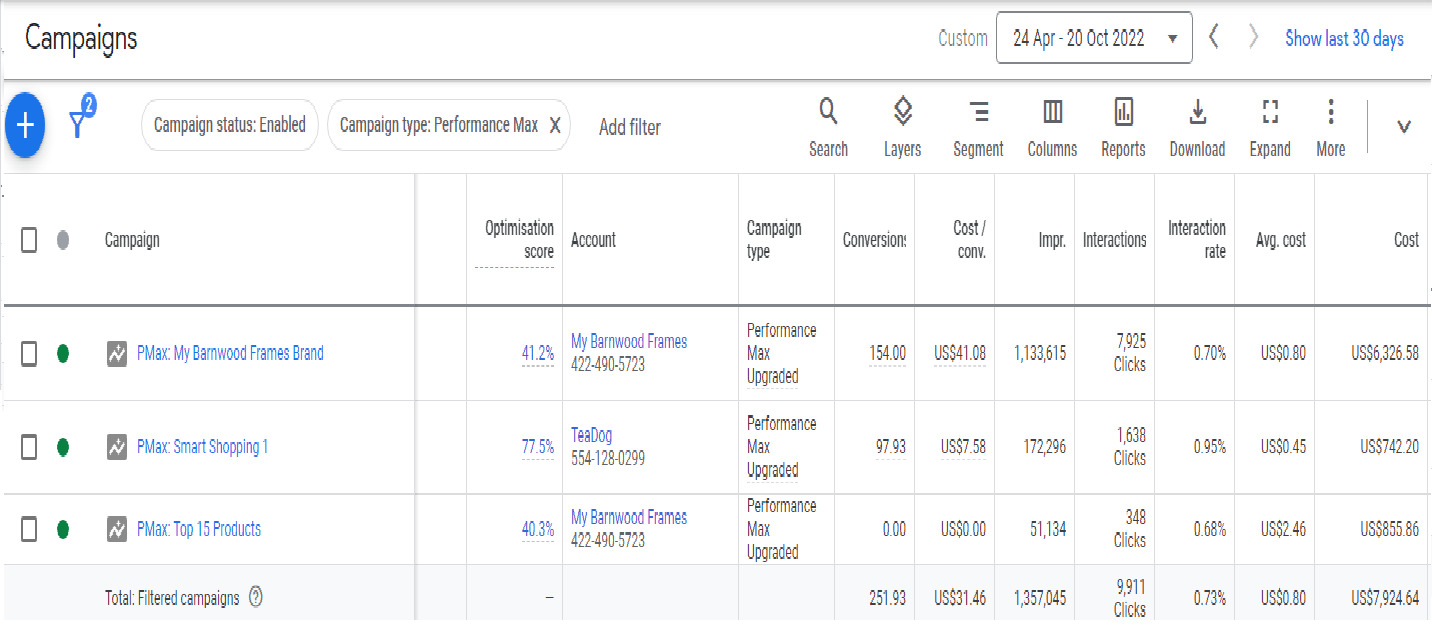Viewport: 1432px width, 626px height.
Task: Click the Layers toolbar icon
Action: point(902,127)
